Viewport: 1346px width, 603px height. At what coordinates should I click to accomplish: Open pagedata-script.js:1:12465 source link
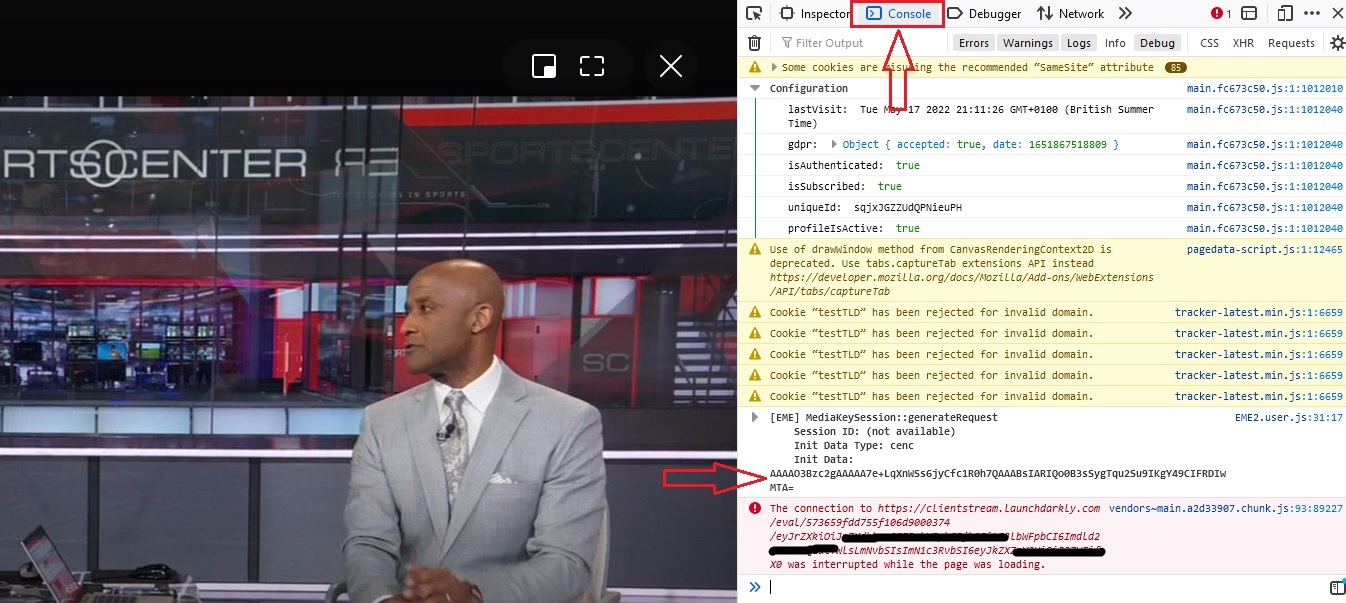click(x=1264, y=249)
